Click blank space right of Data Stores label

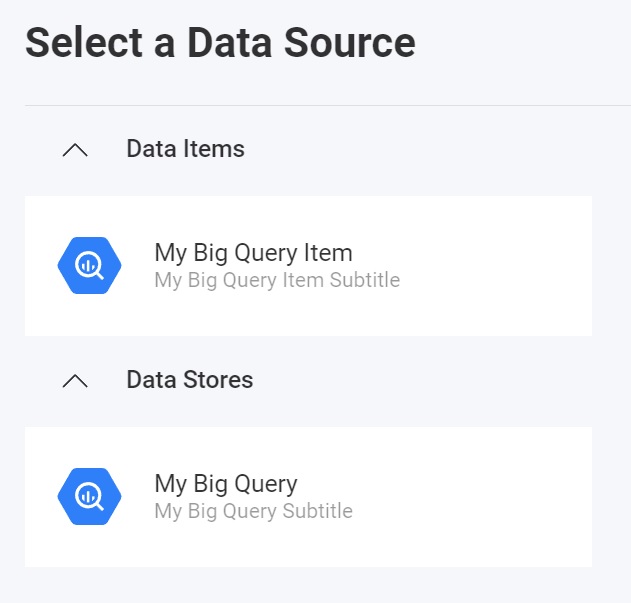pos(420,381)
